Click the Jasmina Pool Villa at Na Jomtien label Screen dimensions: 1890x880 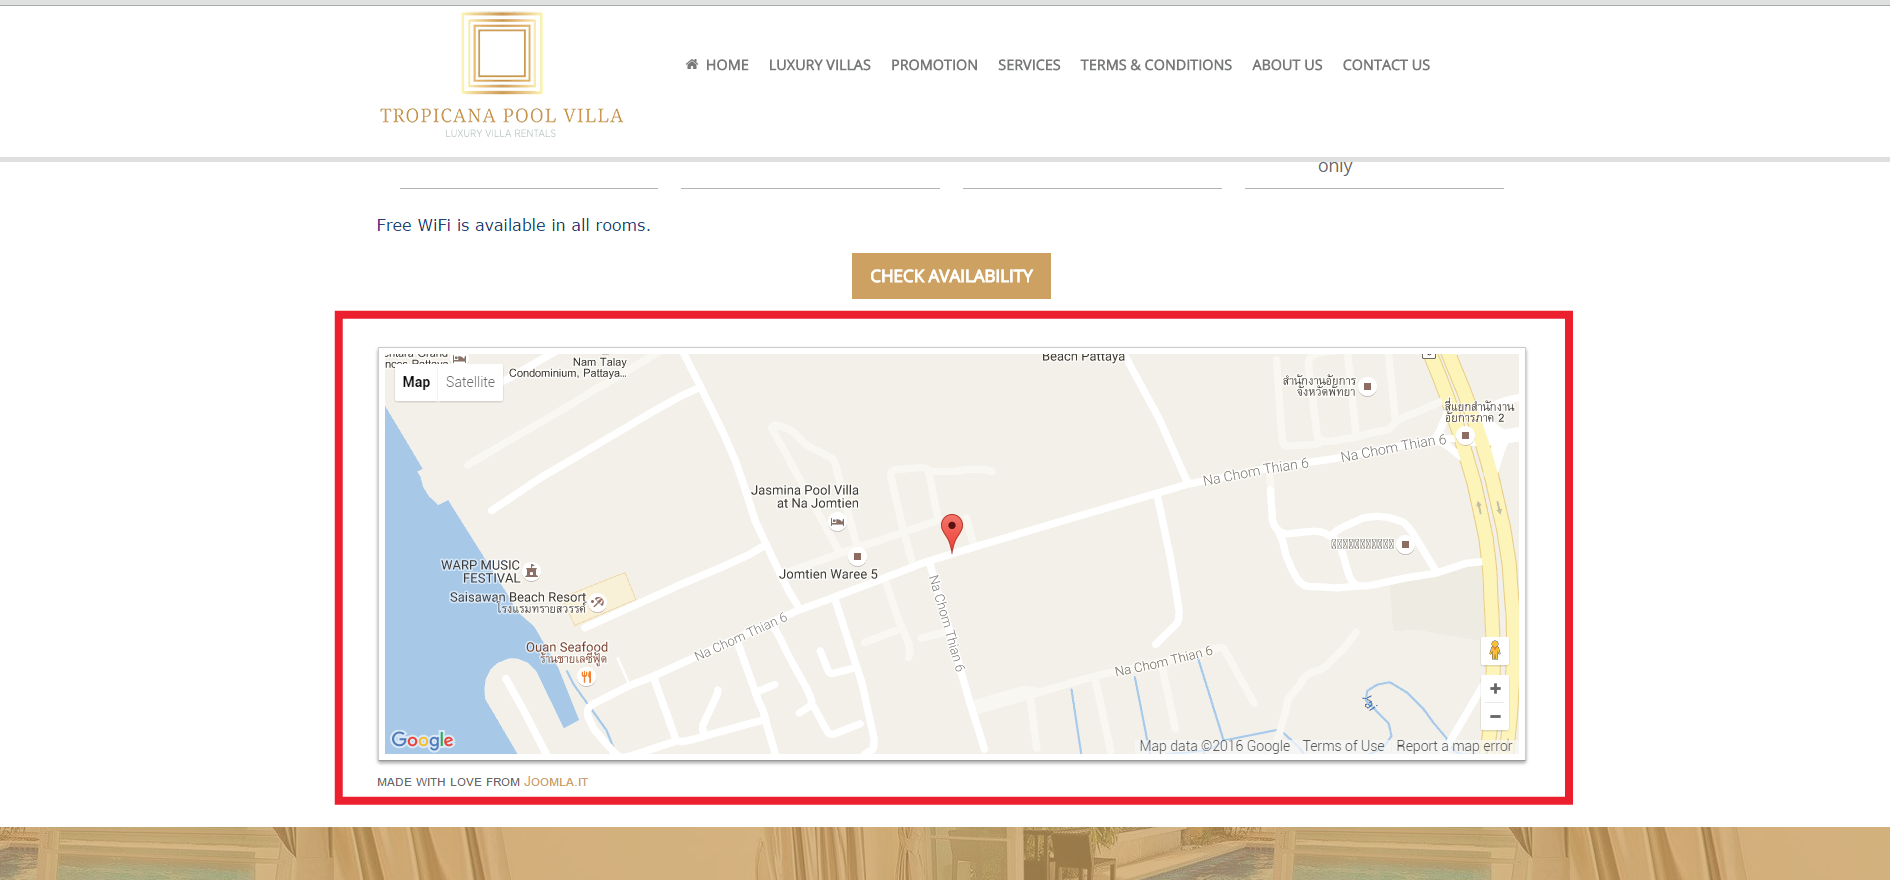(x=805, y=497)
